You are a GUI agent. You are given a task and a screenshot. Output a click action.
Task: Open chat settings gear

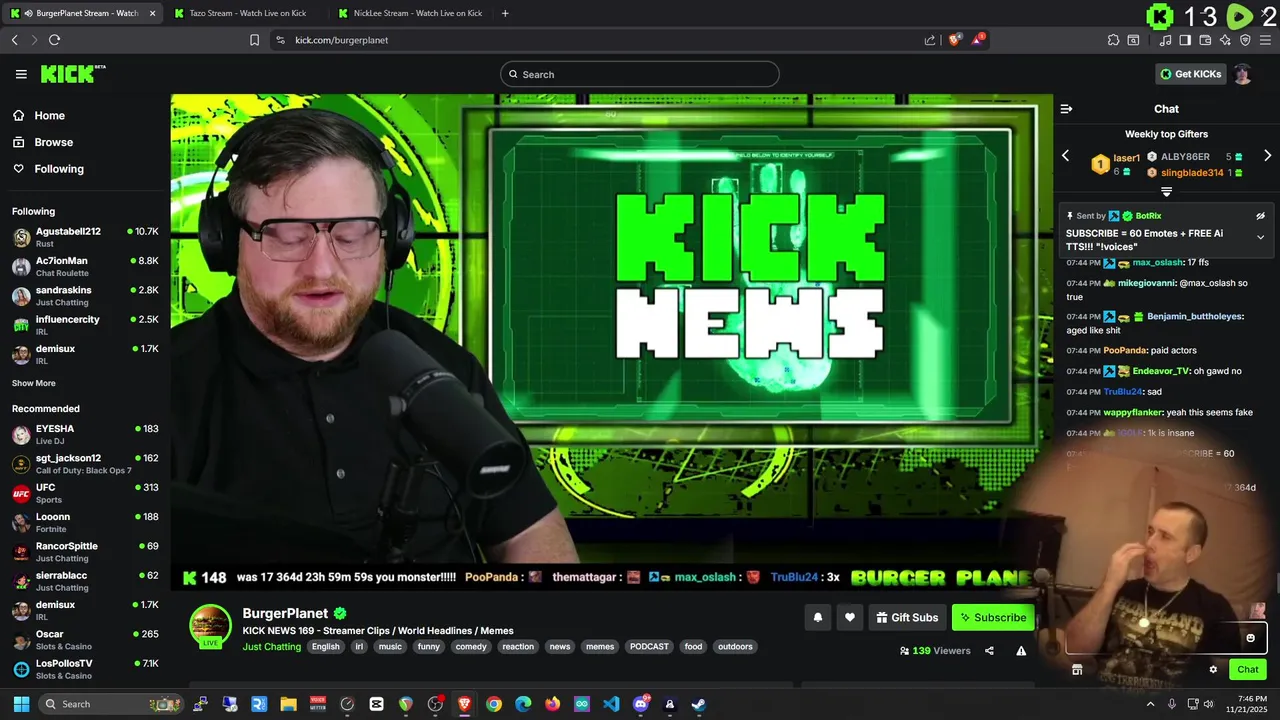pyautogui.click(x=1213, y=670)
